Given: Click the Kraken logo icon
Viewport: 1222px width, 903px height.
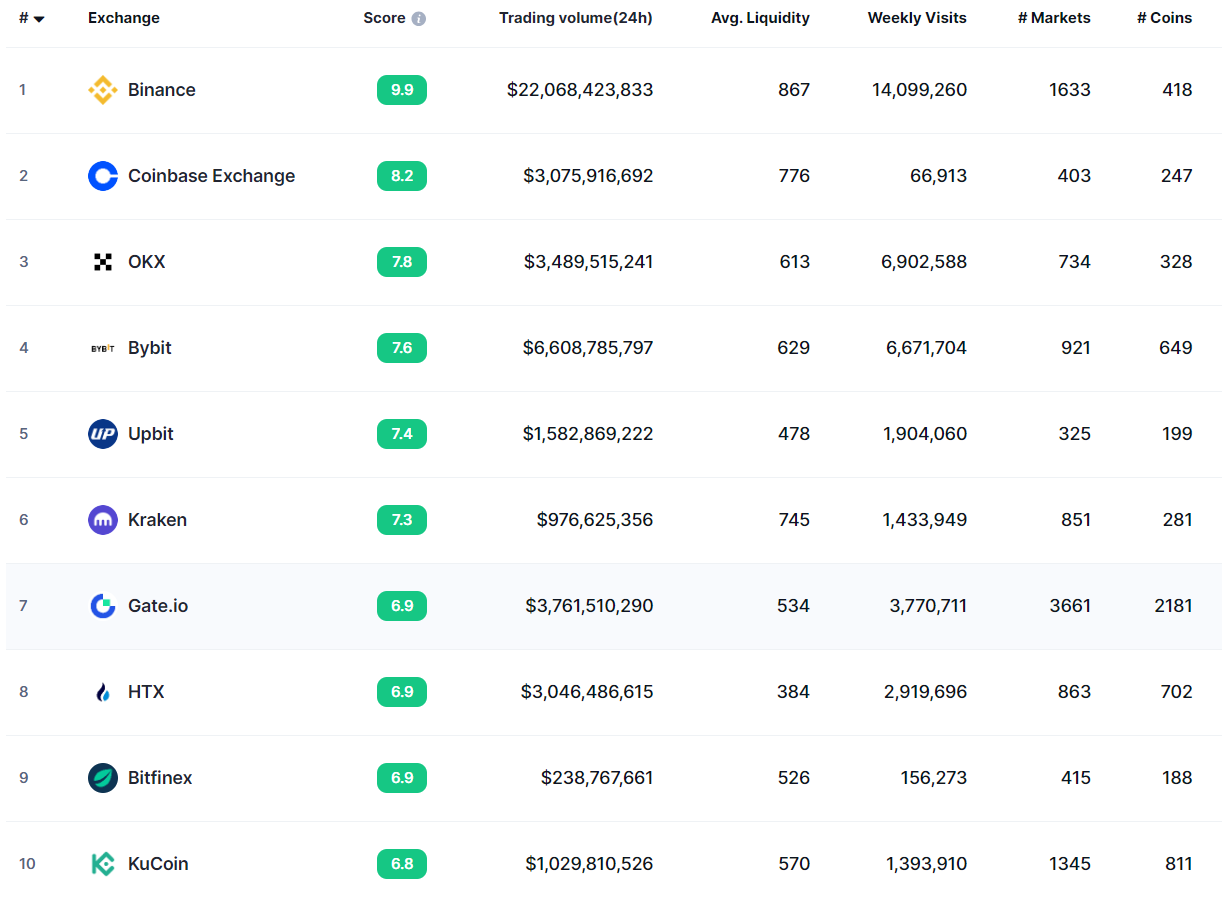Looking at the screenshot, I should pos(103,520).
